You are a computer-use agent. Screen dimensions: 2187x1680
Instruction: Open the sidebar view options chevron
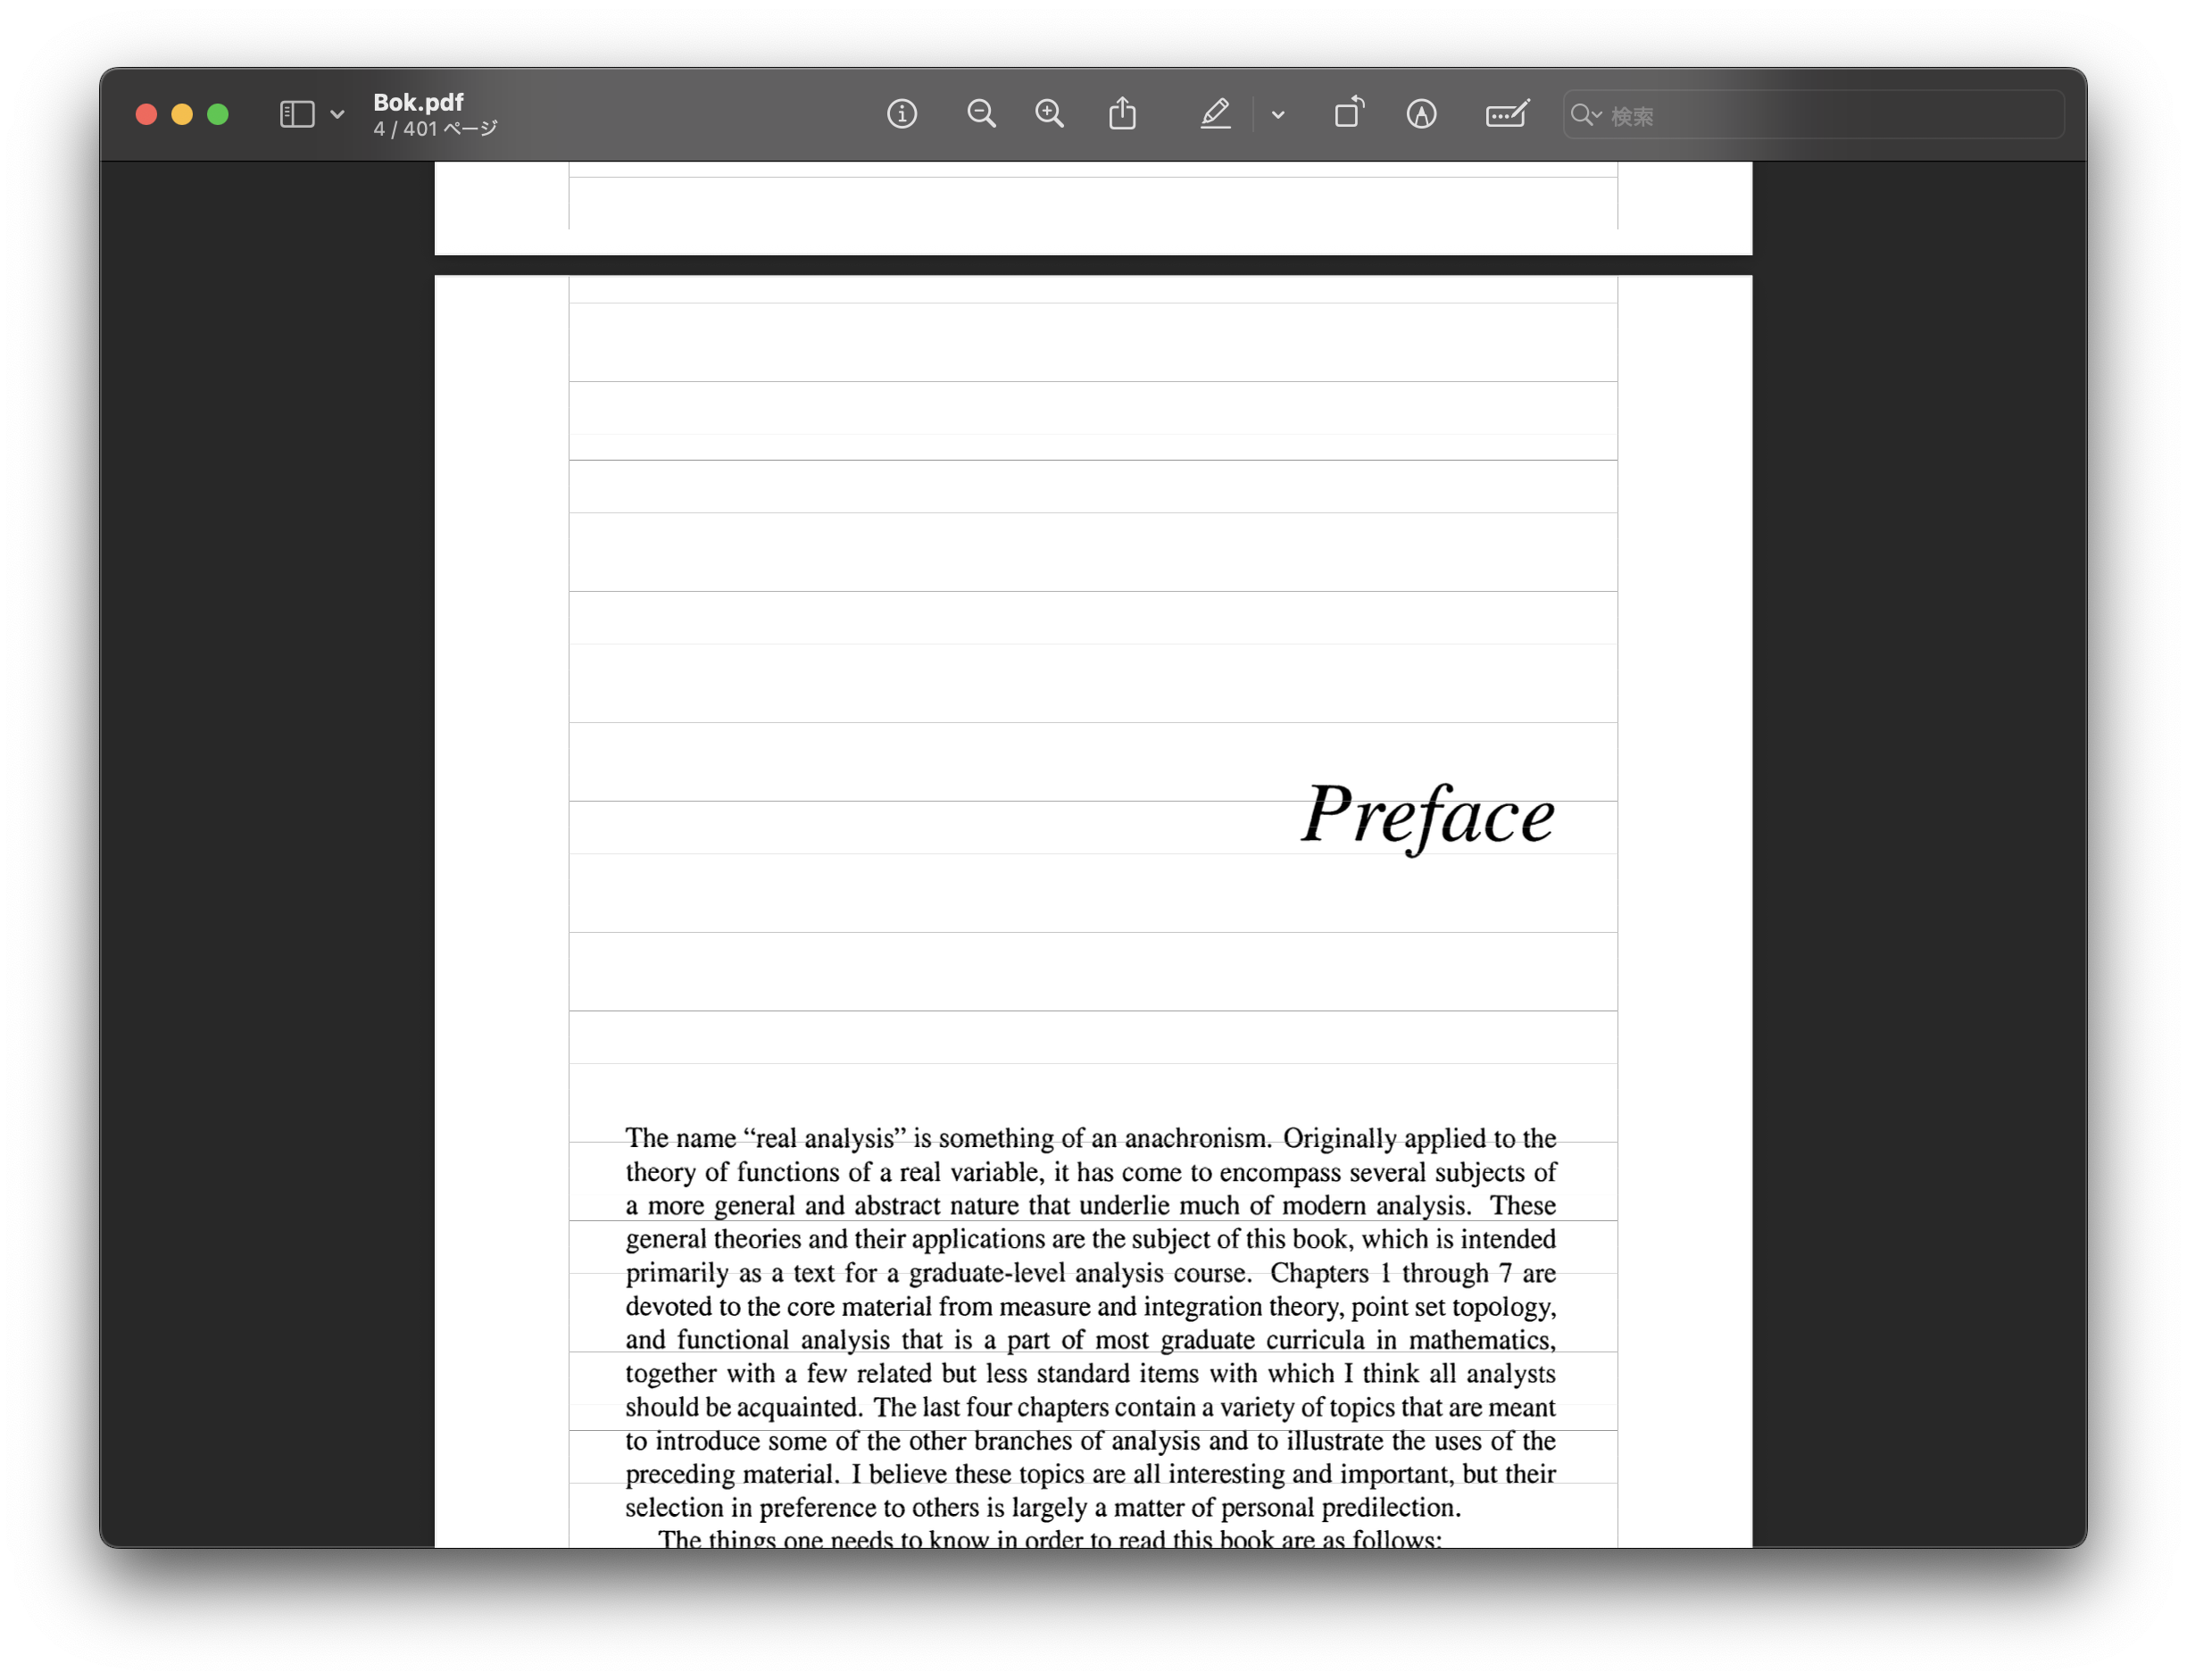[x=337, y=114]
